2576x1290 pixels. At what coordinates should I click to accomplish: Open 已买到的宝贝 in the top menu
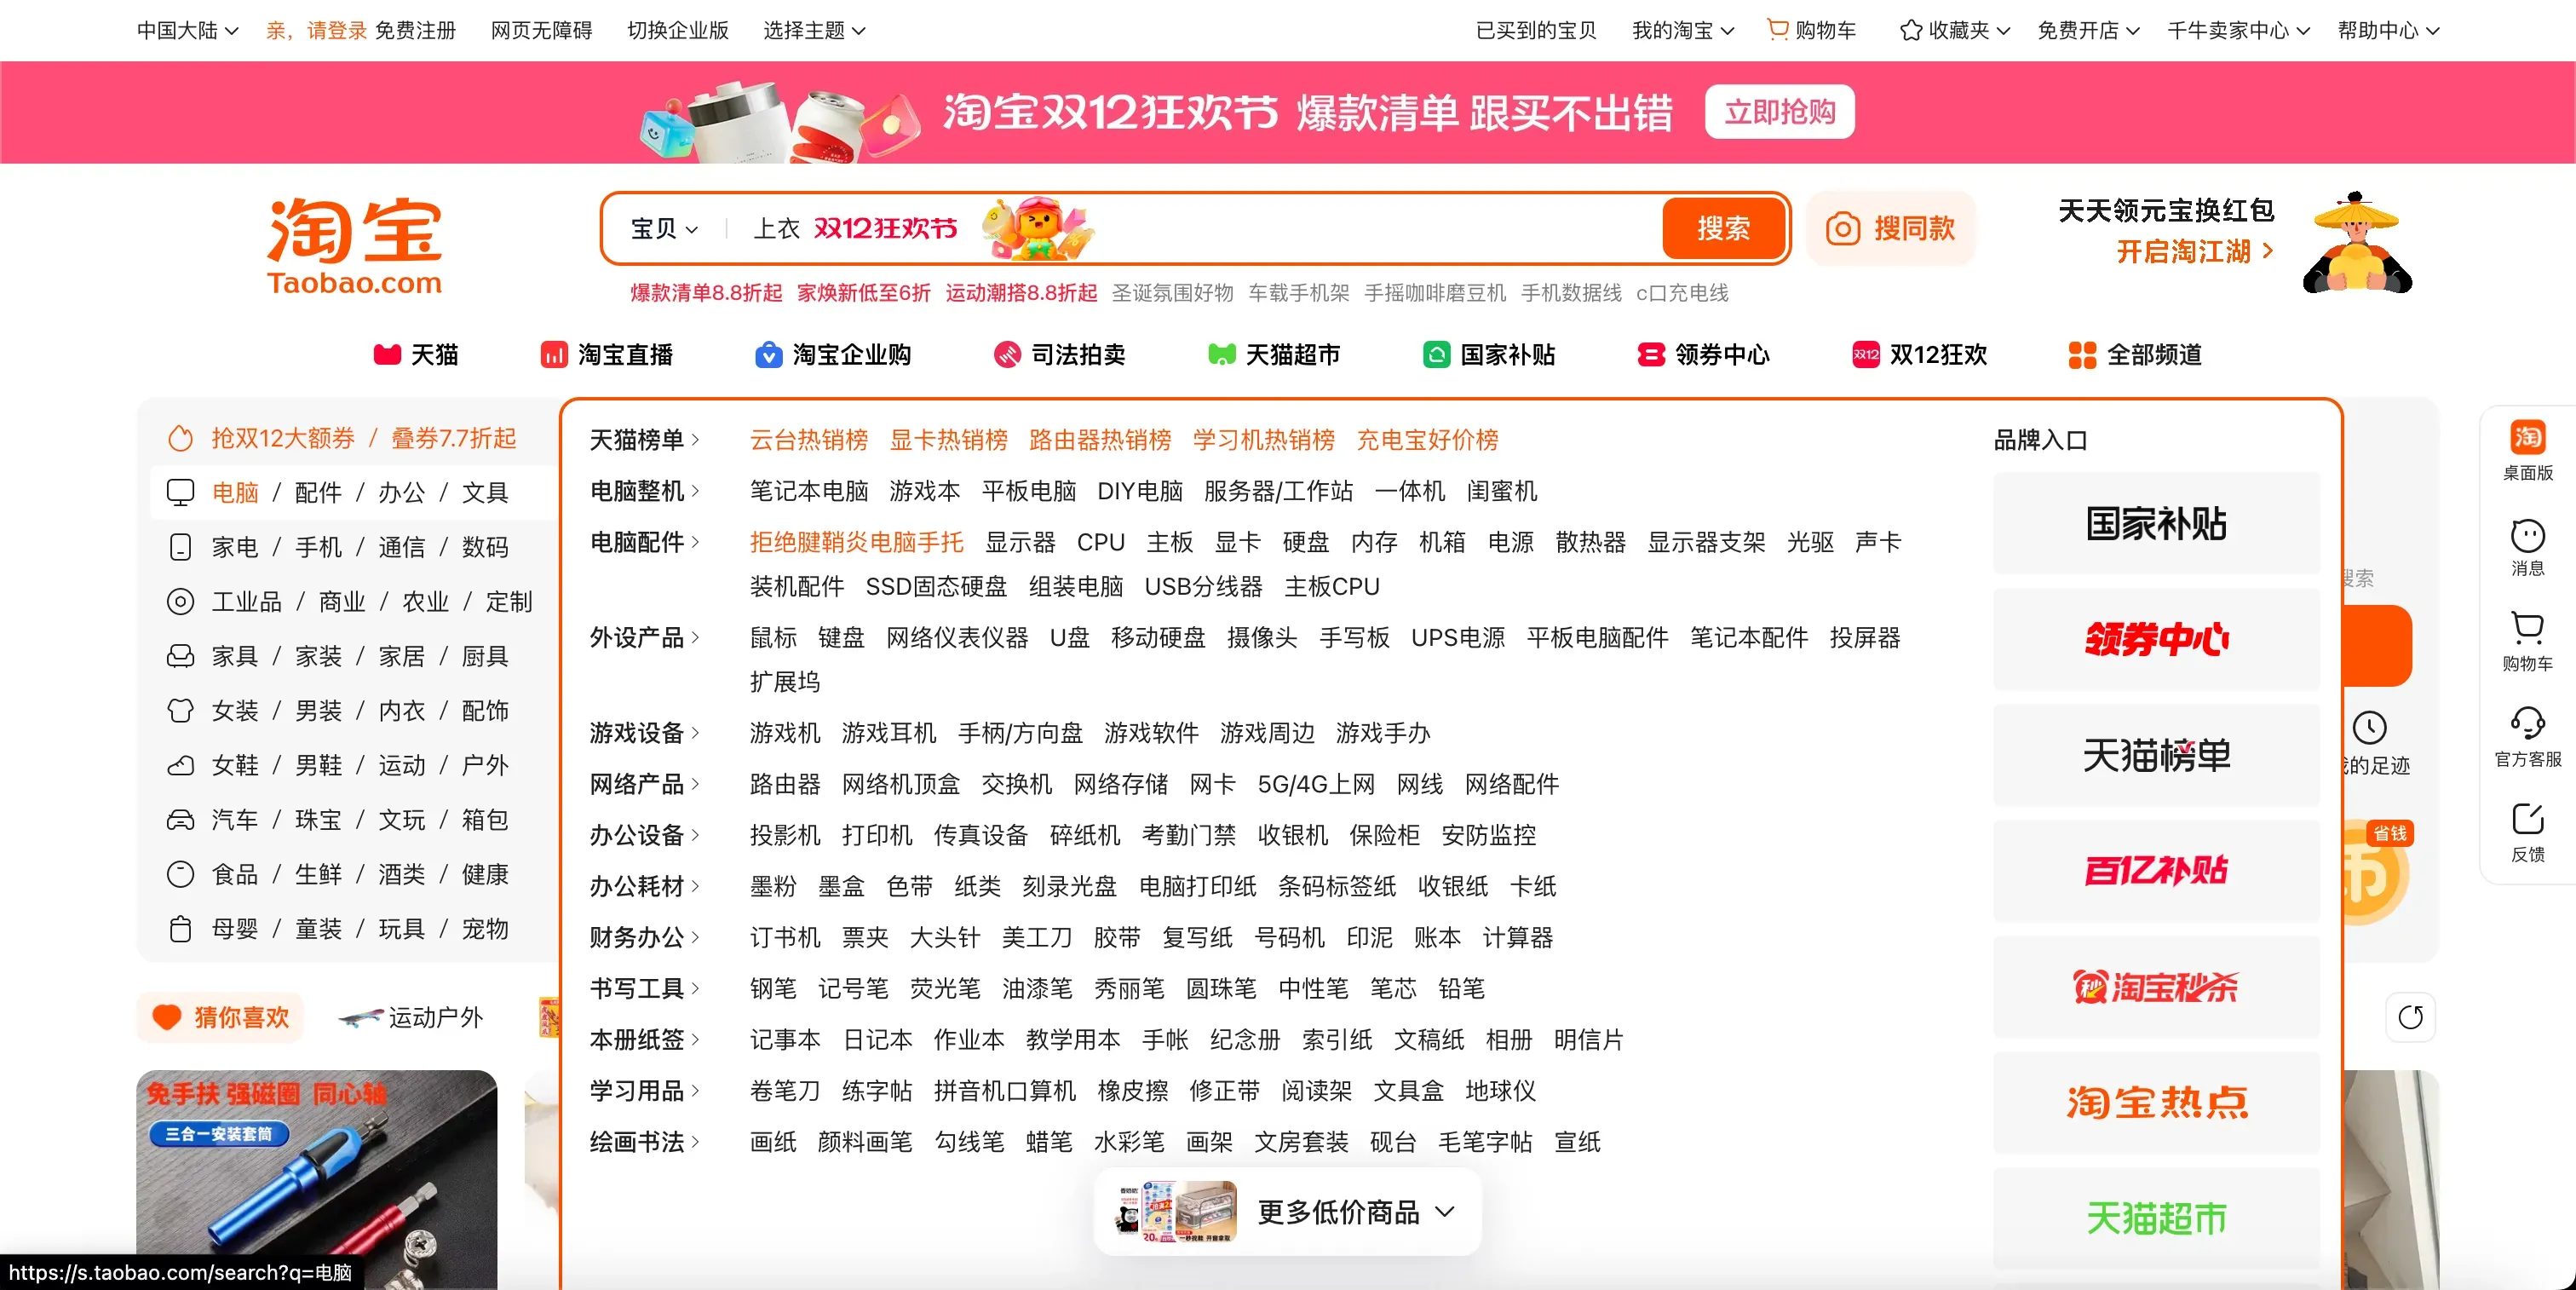point(1535,30)
